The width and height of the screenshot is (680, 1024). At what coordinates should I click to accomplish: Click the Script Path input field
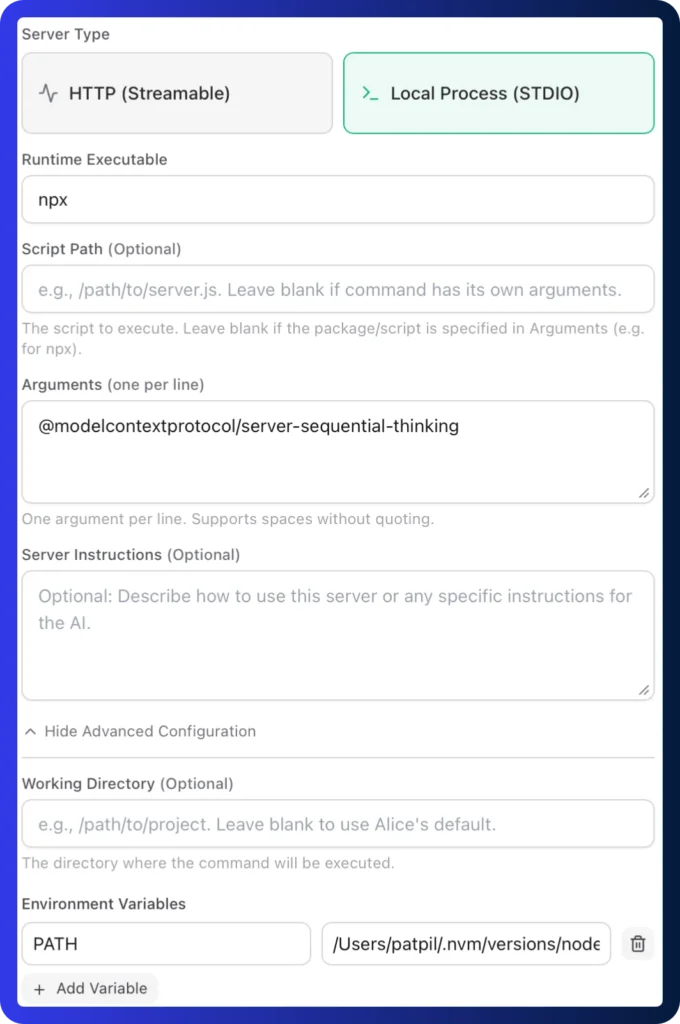338,290
